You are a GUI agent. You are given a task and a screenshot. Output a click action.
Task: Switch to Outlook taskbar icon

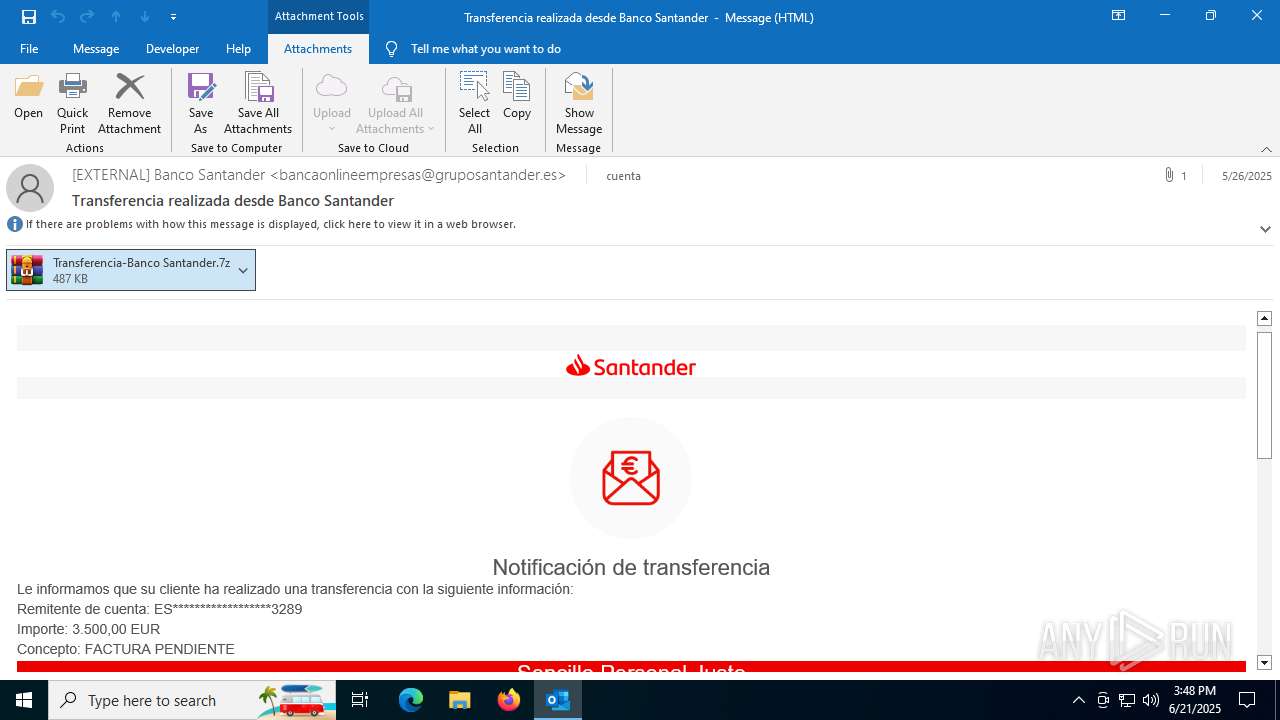pyautogui.click(x=557, y=700)
